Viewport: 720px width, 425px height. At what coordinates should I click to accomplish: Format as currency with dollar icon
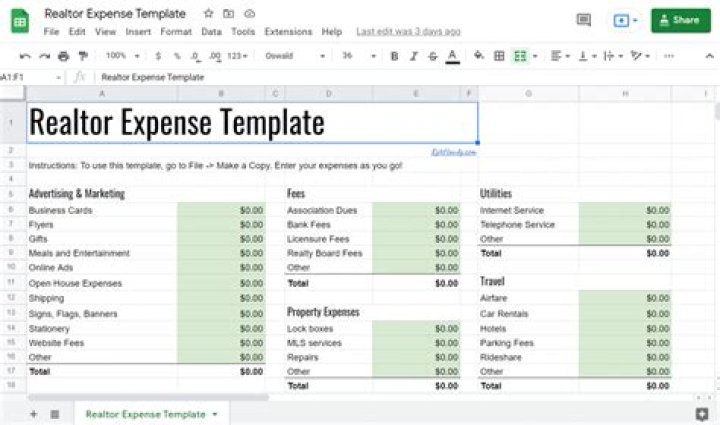tap(158, 56)
